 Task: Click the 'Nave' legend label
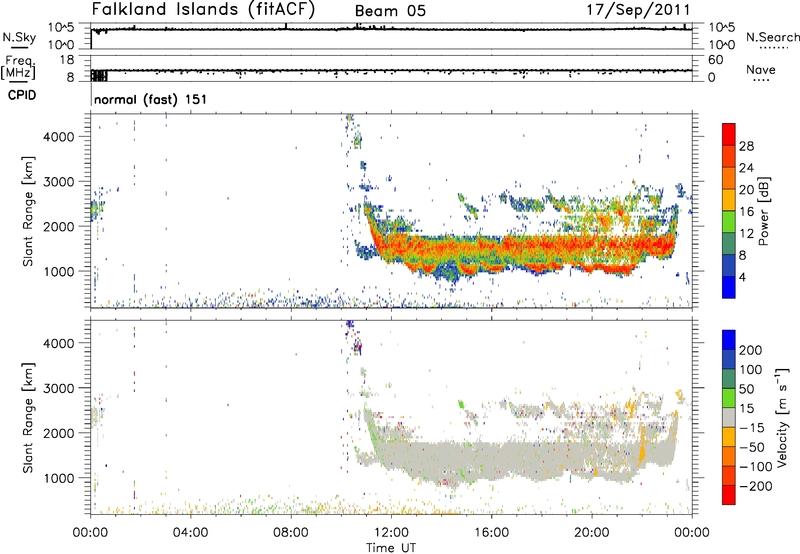coord(760,69)
